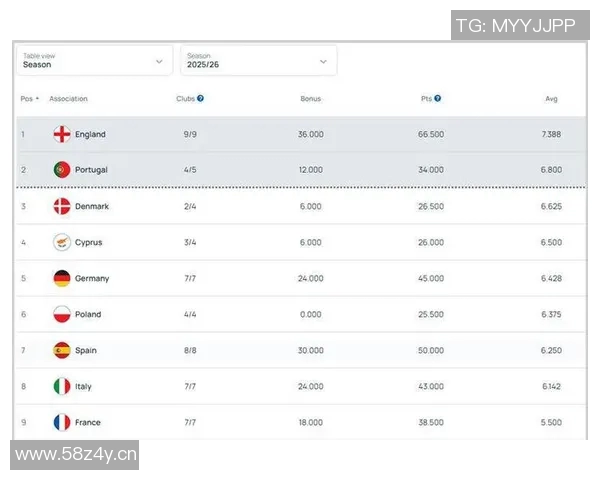Click the Germany flag icon
600x480 pixels.
coord(62,278)
